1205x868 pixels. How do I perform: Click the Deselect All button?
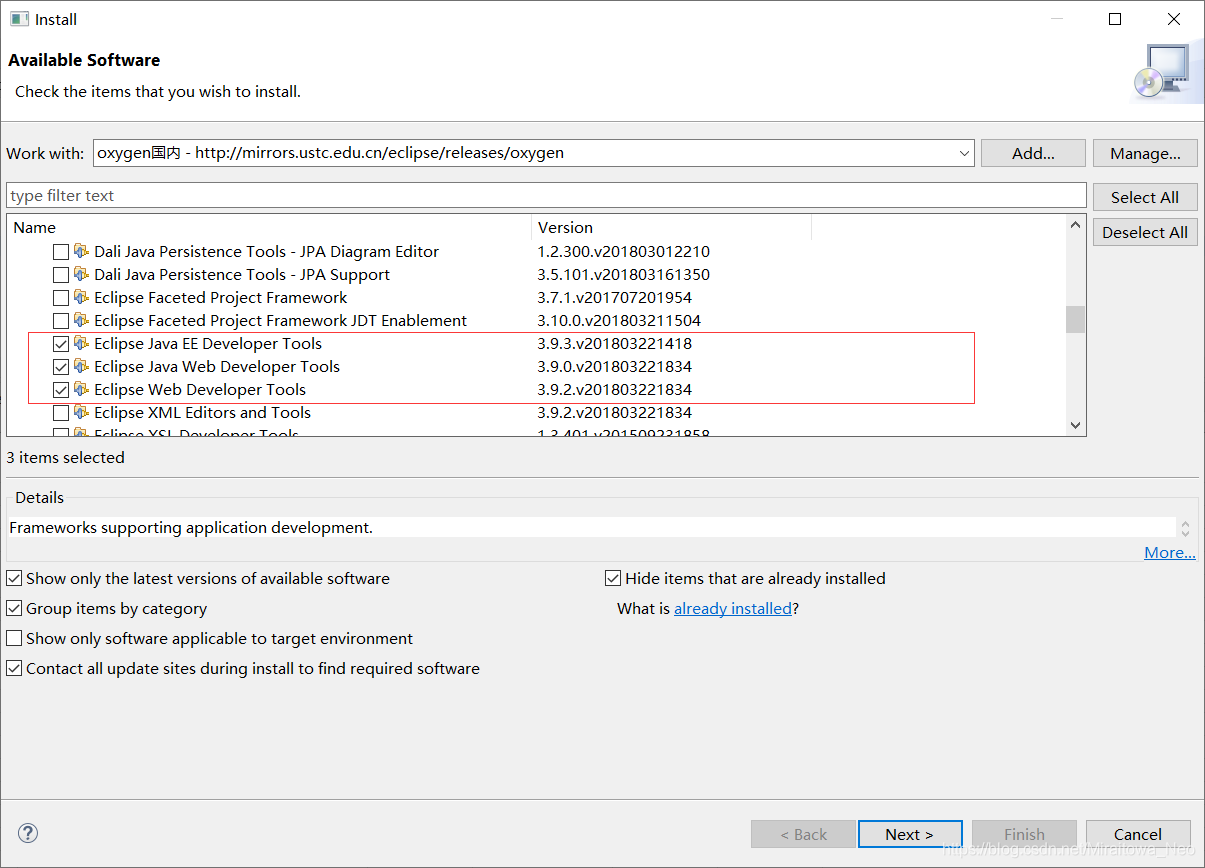tap(1144, 231)
